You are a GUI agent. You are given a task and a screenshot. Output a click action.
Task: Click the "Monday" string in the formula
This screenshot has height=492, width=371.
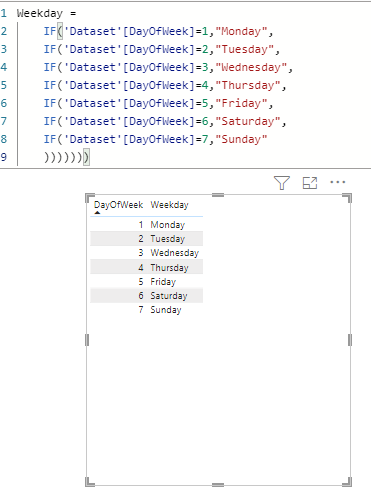pos(241,31)
